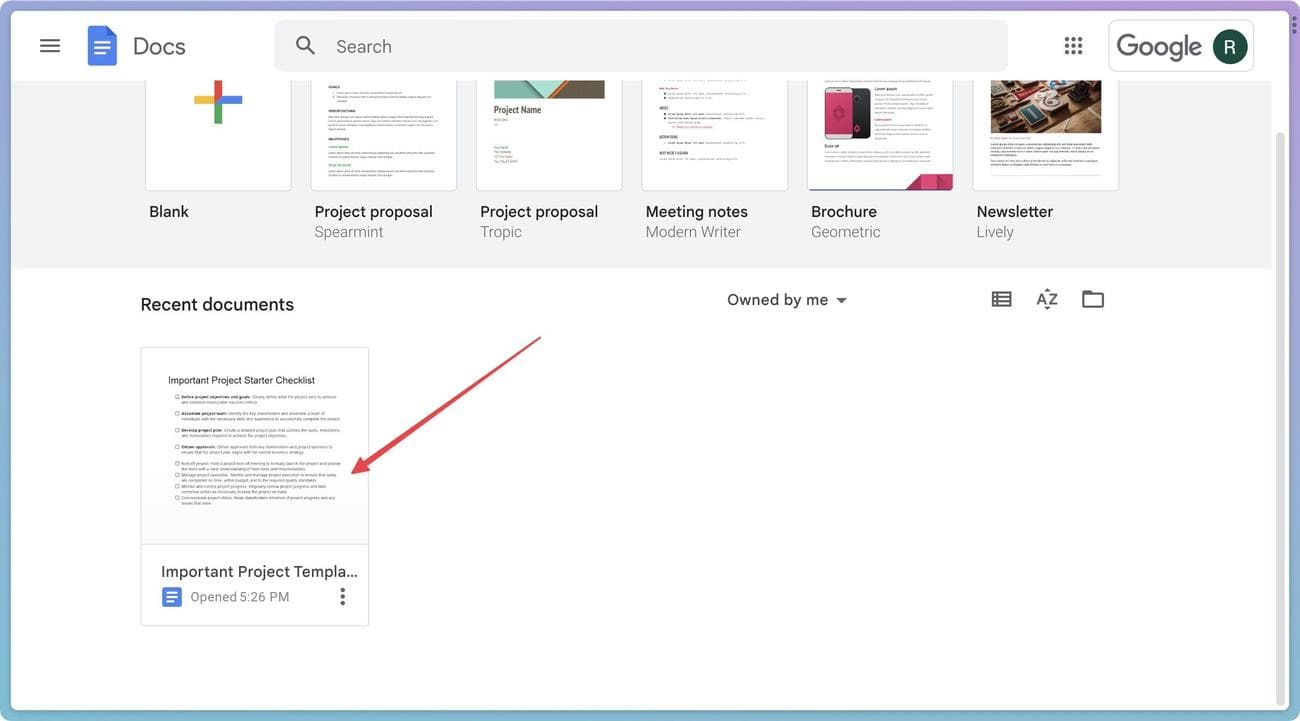The width and height of the screenshot is (1300, 721).
Task: Switch to list view layout
Action: pos(1001,299)
